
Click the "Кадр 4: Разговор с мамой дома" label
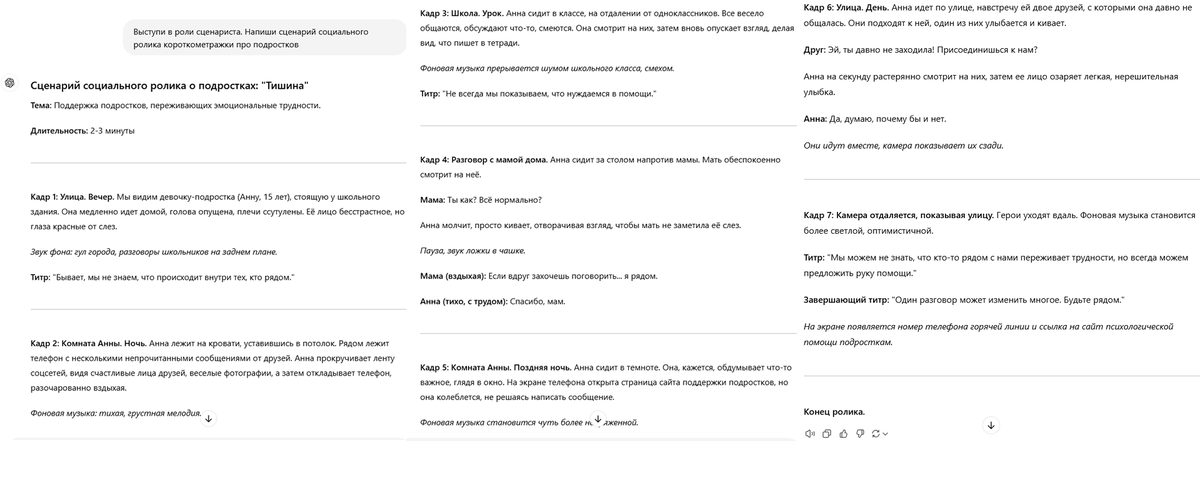pos(483,158)
